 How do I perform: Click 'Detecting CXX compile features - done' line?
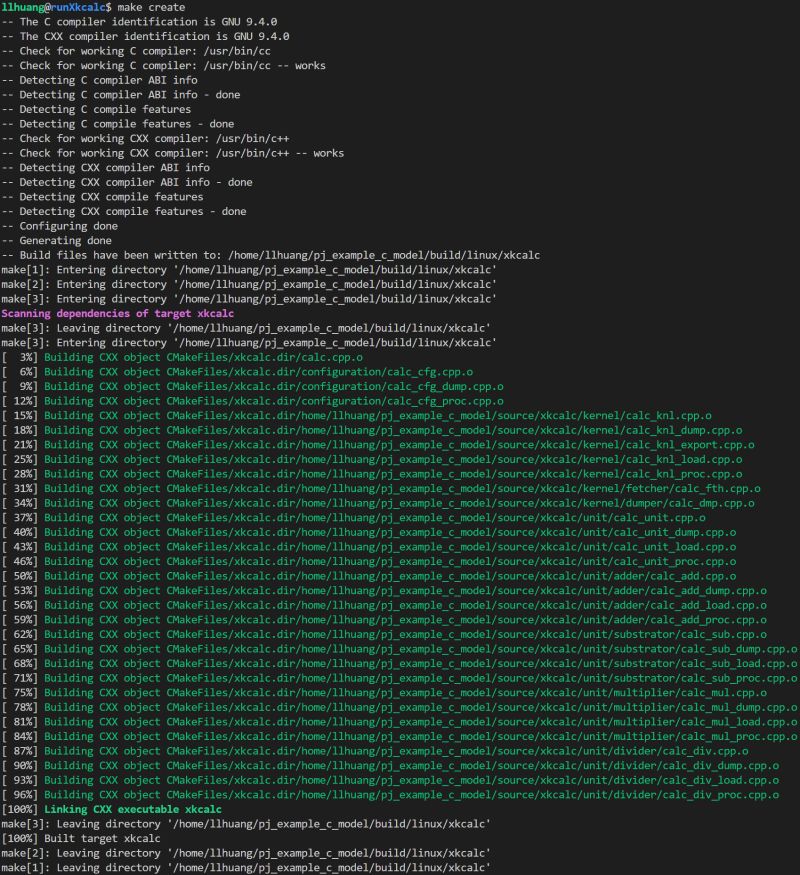[x=124, y=211]
